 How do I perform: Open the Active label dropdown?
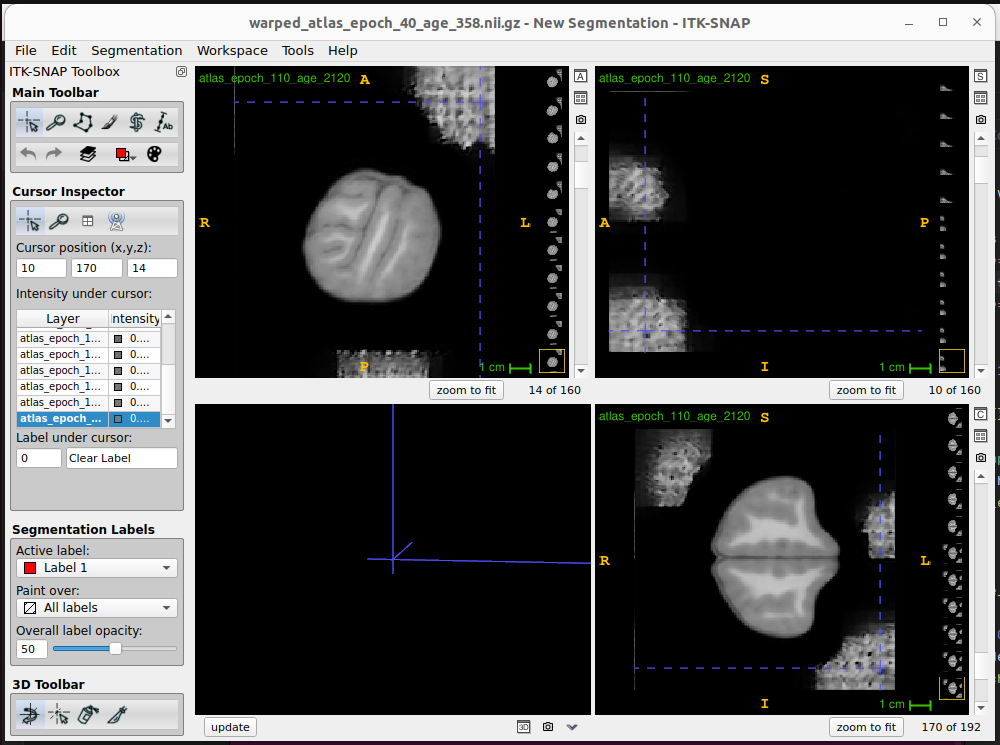click(x=97, y=568)
